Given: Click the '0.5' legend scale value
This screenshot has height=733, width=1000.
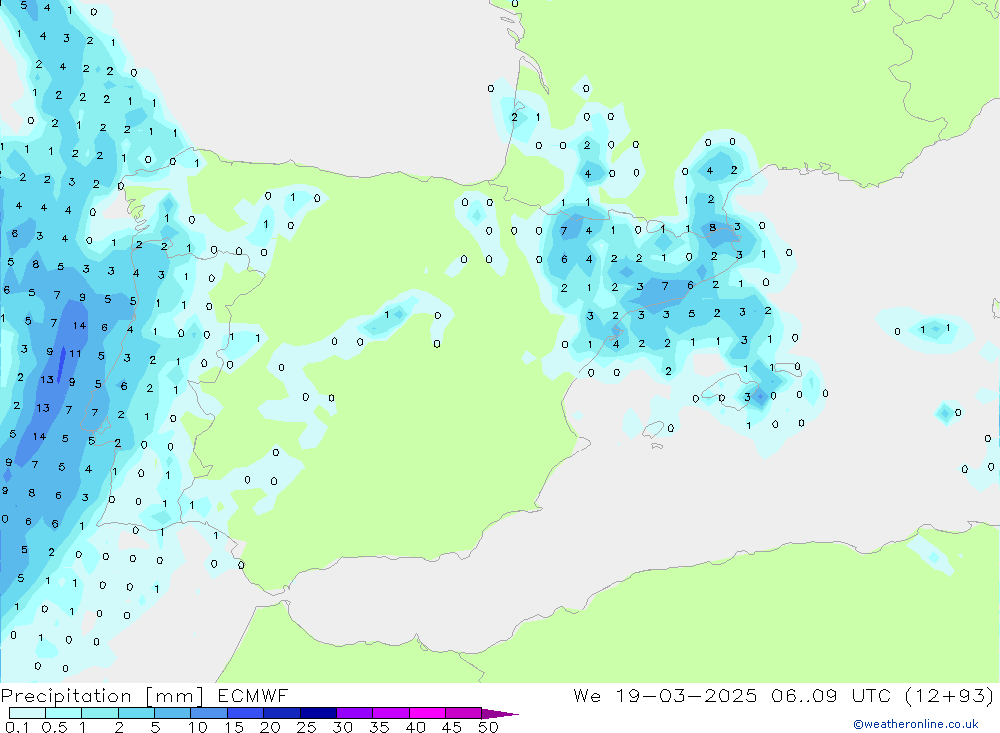Looking at the screenshot, I should 54,727.
